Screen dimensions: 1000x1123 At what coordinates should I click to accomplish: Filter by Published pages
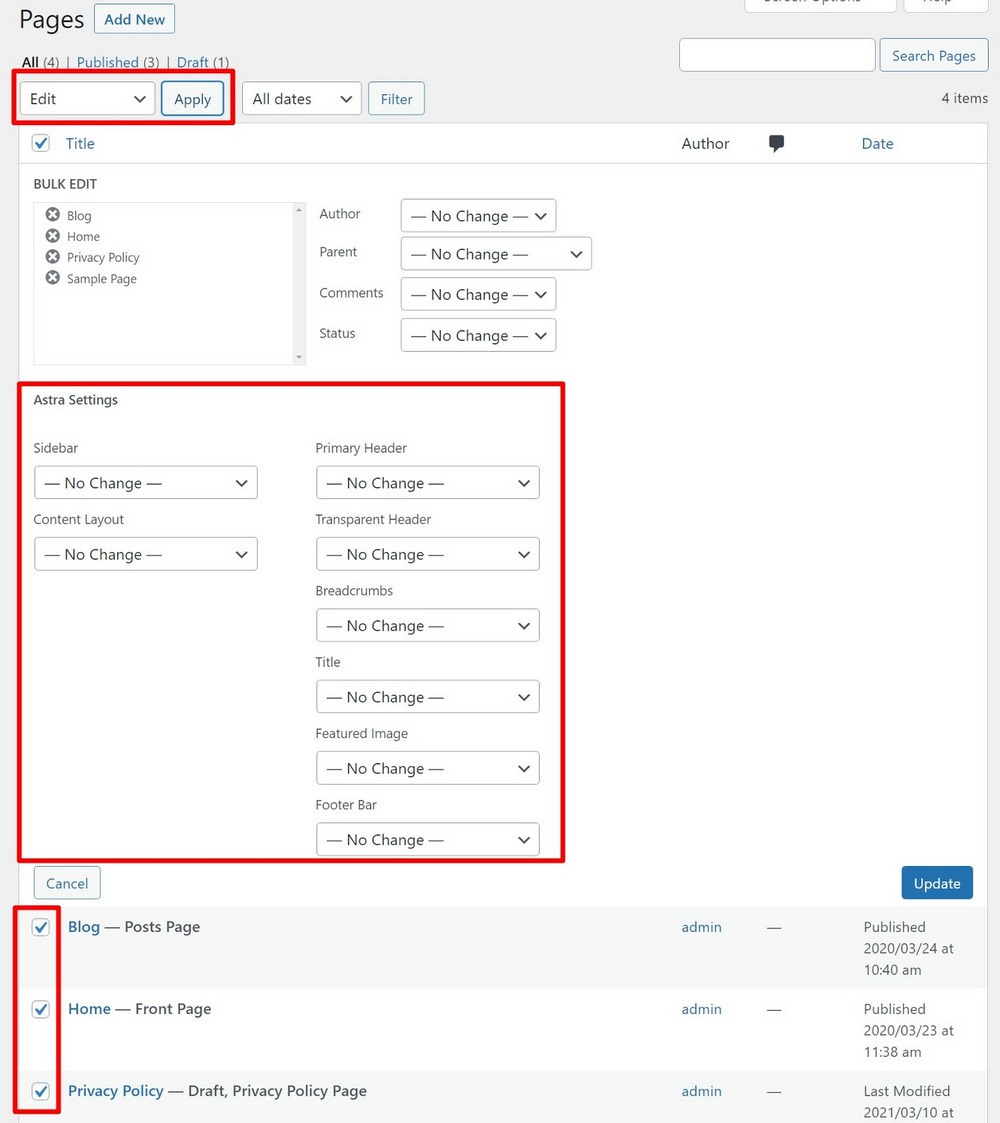click(107, 62)
